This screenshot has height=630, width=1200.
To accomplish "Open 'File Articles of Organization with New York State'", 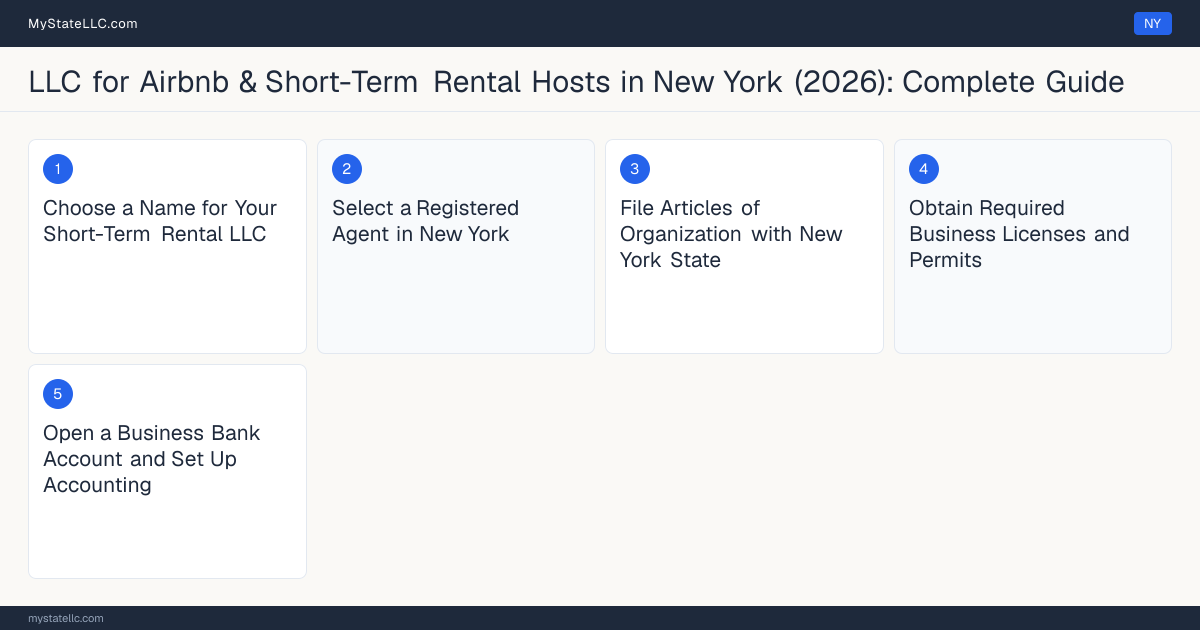I will tap(731, 234).
